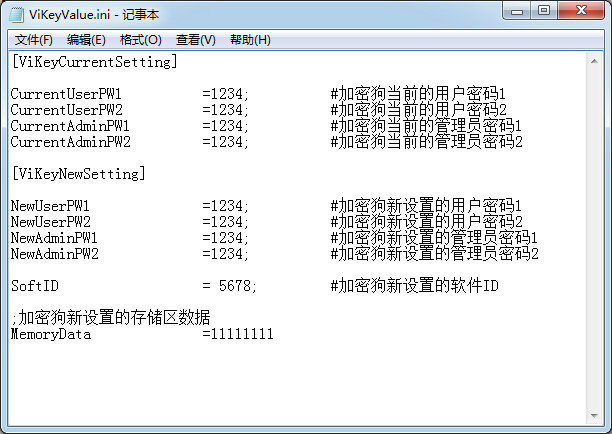Screen dimensions: 612x434
Task: Click the =1234; value of CurrentUserPW1
Action: point(225,94)
